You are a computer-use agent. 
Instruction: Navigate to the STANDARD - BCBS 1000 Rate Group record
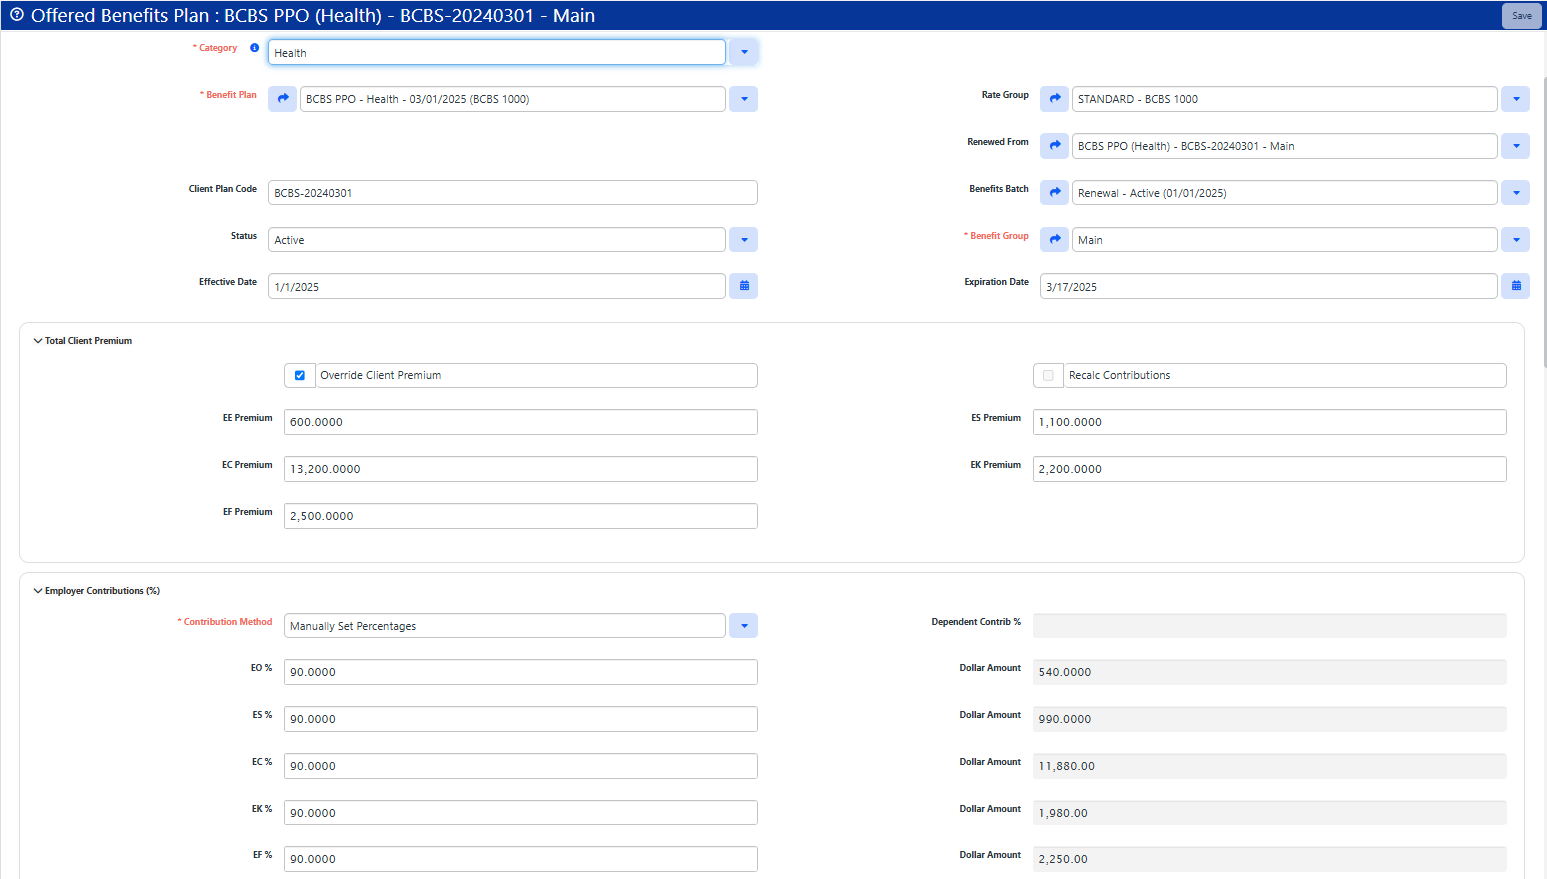[1054, 98]
